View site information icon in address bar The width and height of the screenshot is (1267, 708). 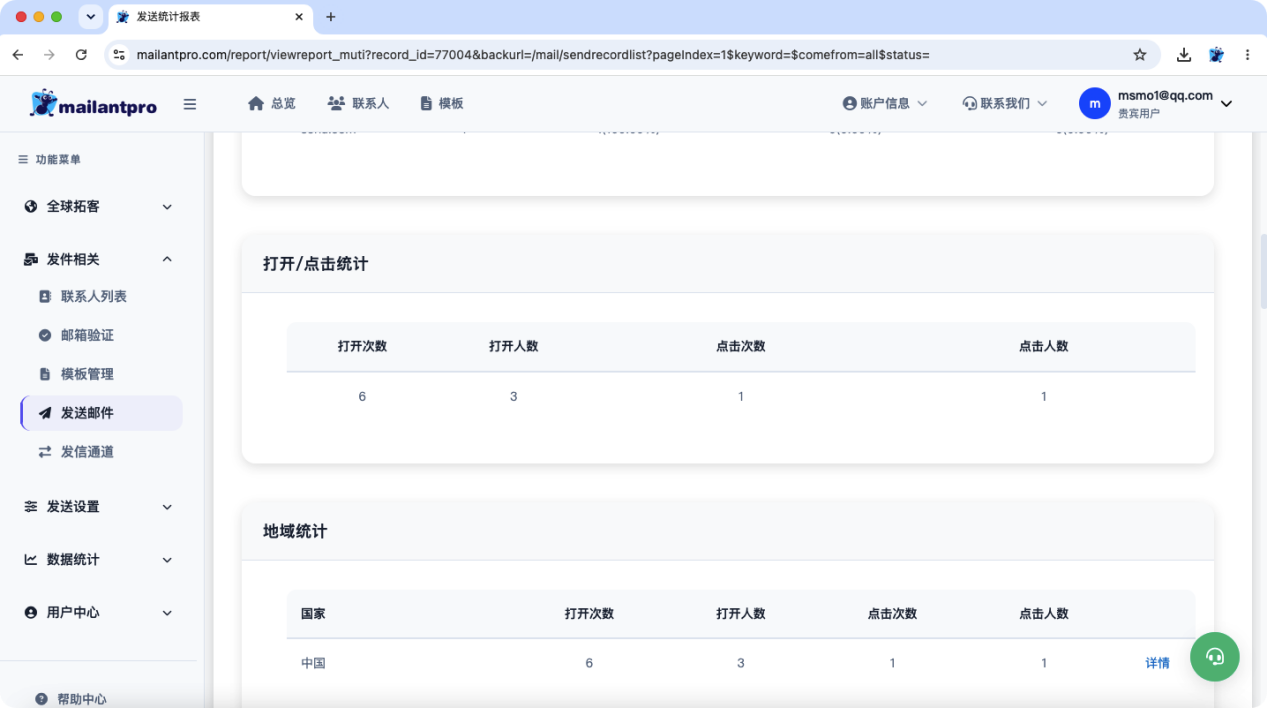(x=119, y=55)
